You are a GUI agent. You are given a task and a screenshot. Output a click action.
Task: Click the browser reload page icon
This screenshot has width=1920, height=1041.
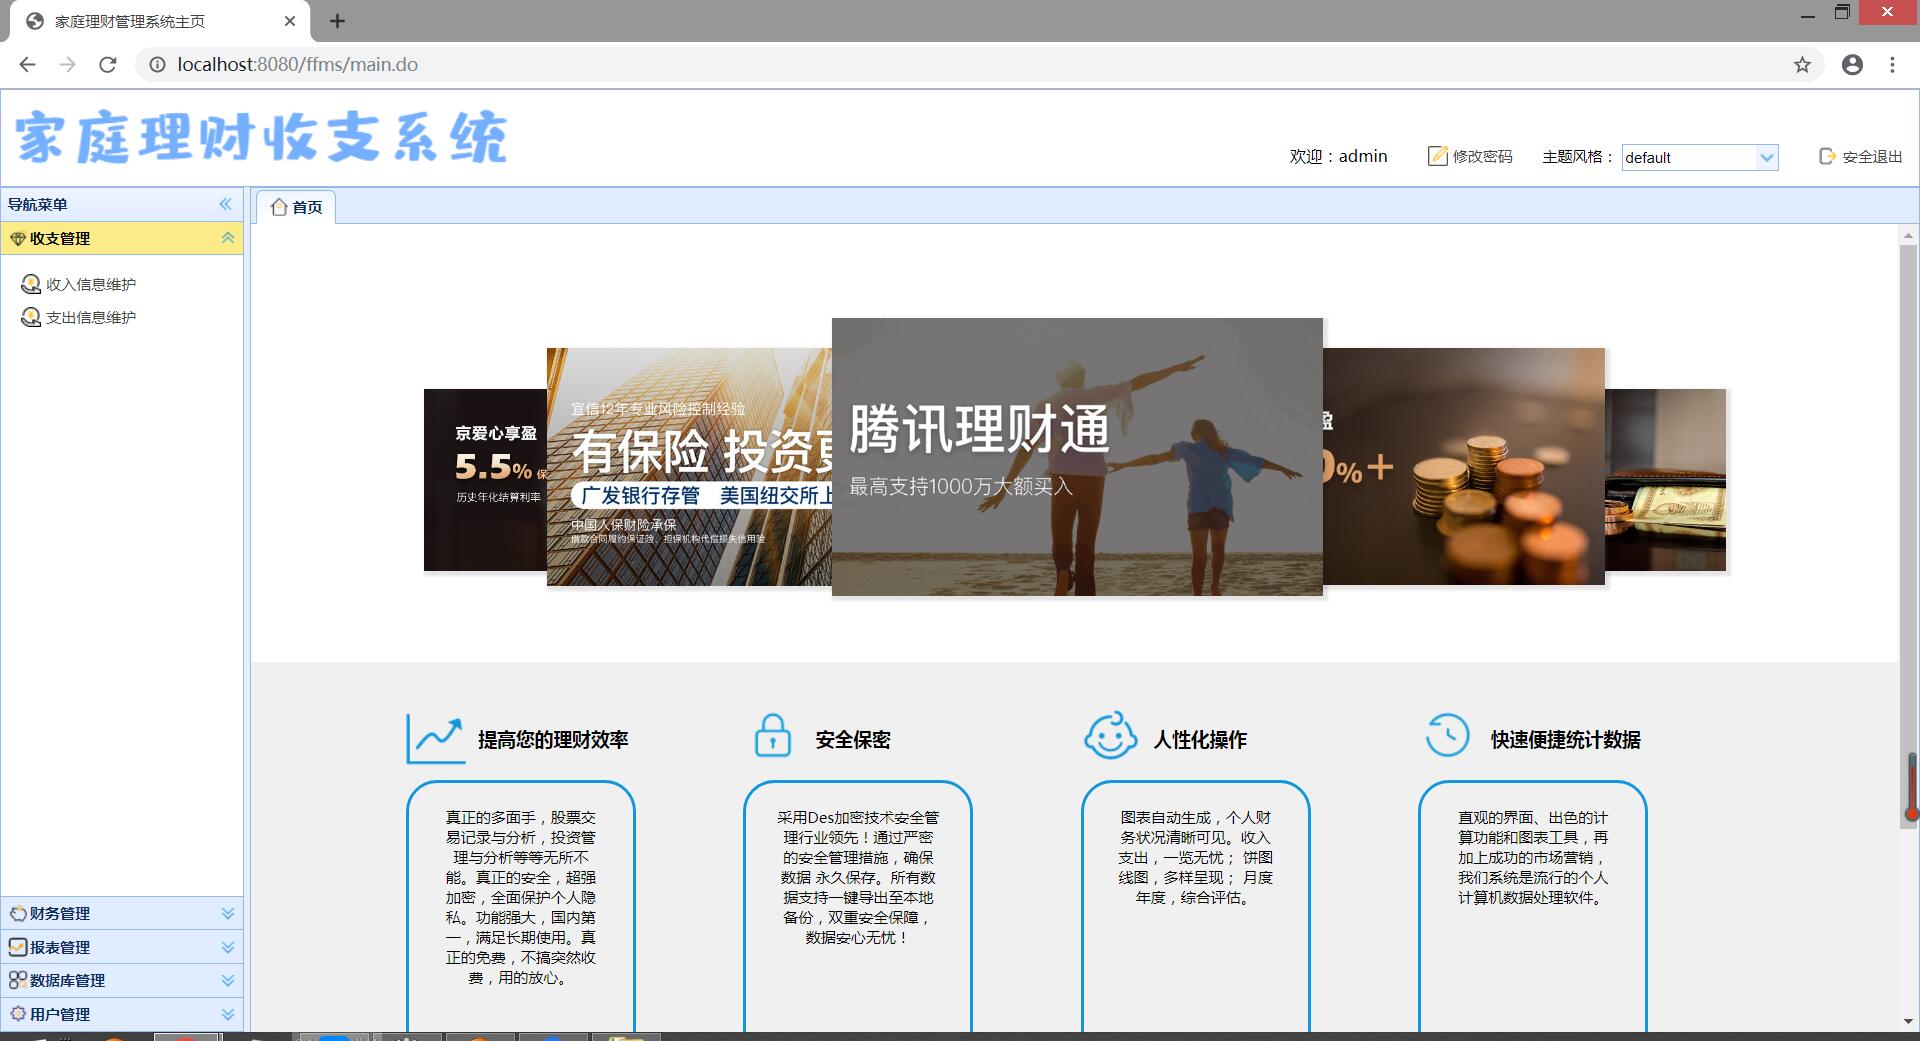[x=108, y=65]
